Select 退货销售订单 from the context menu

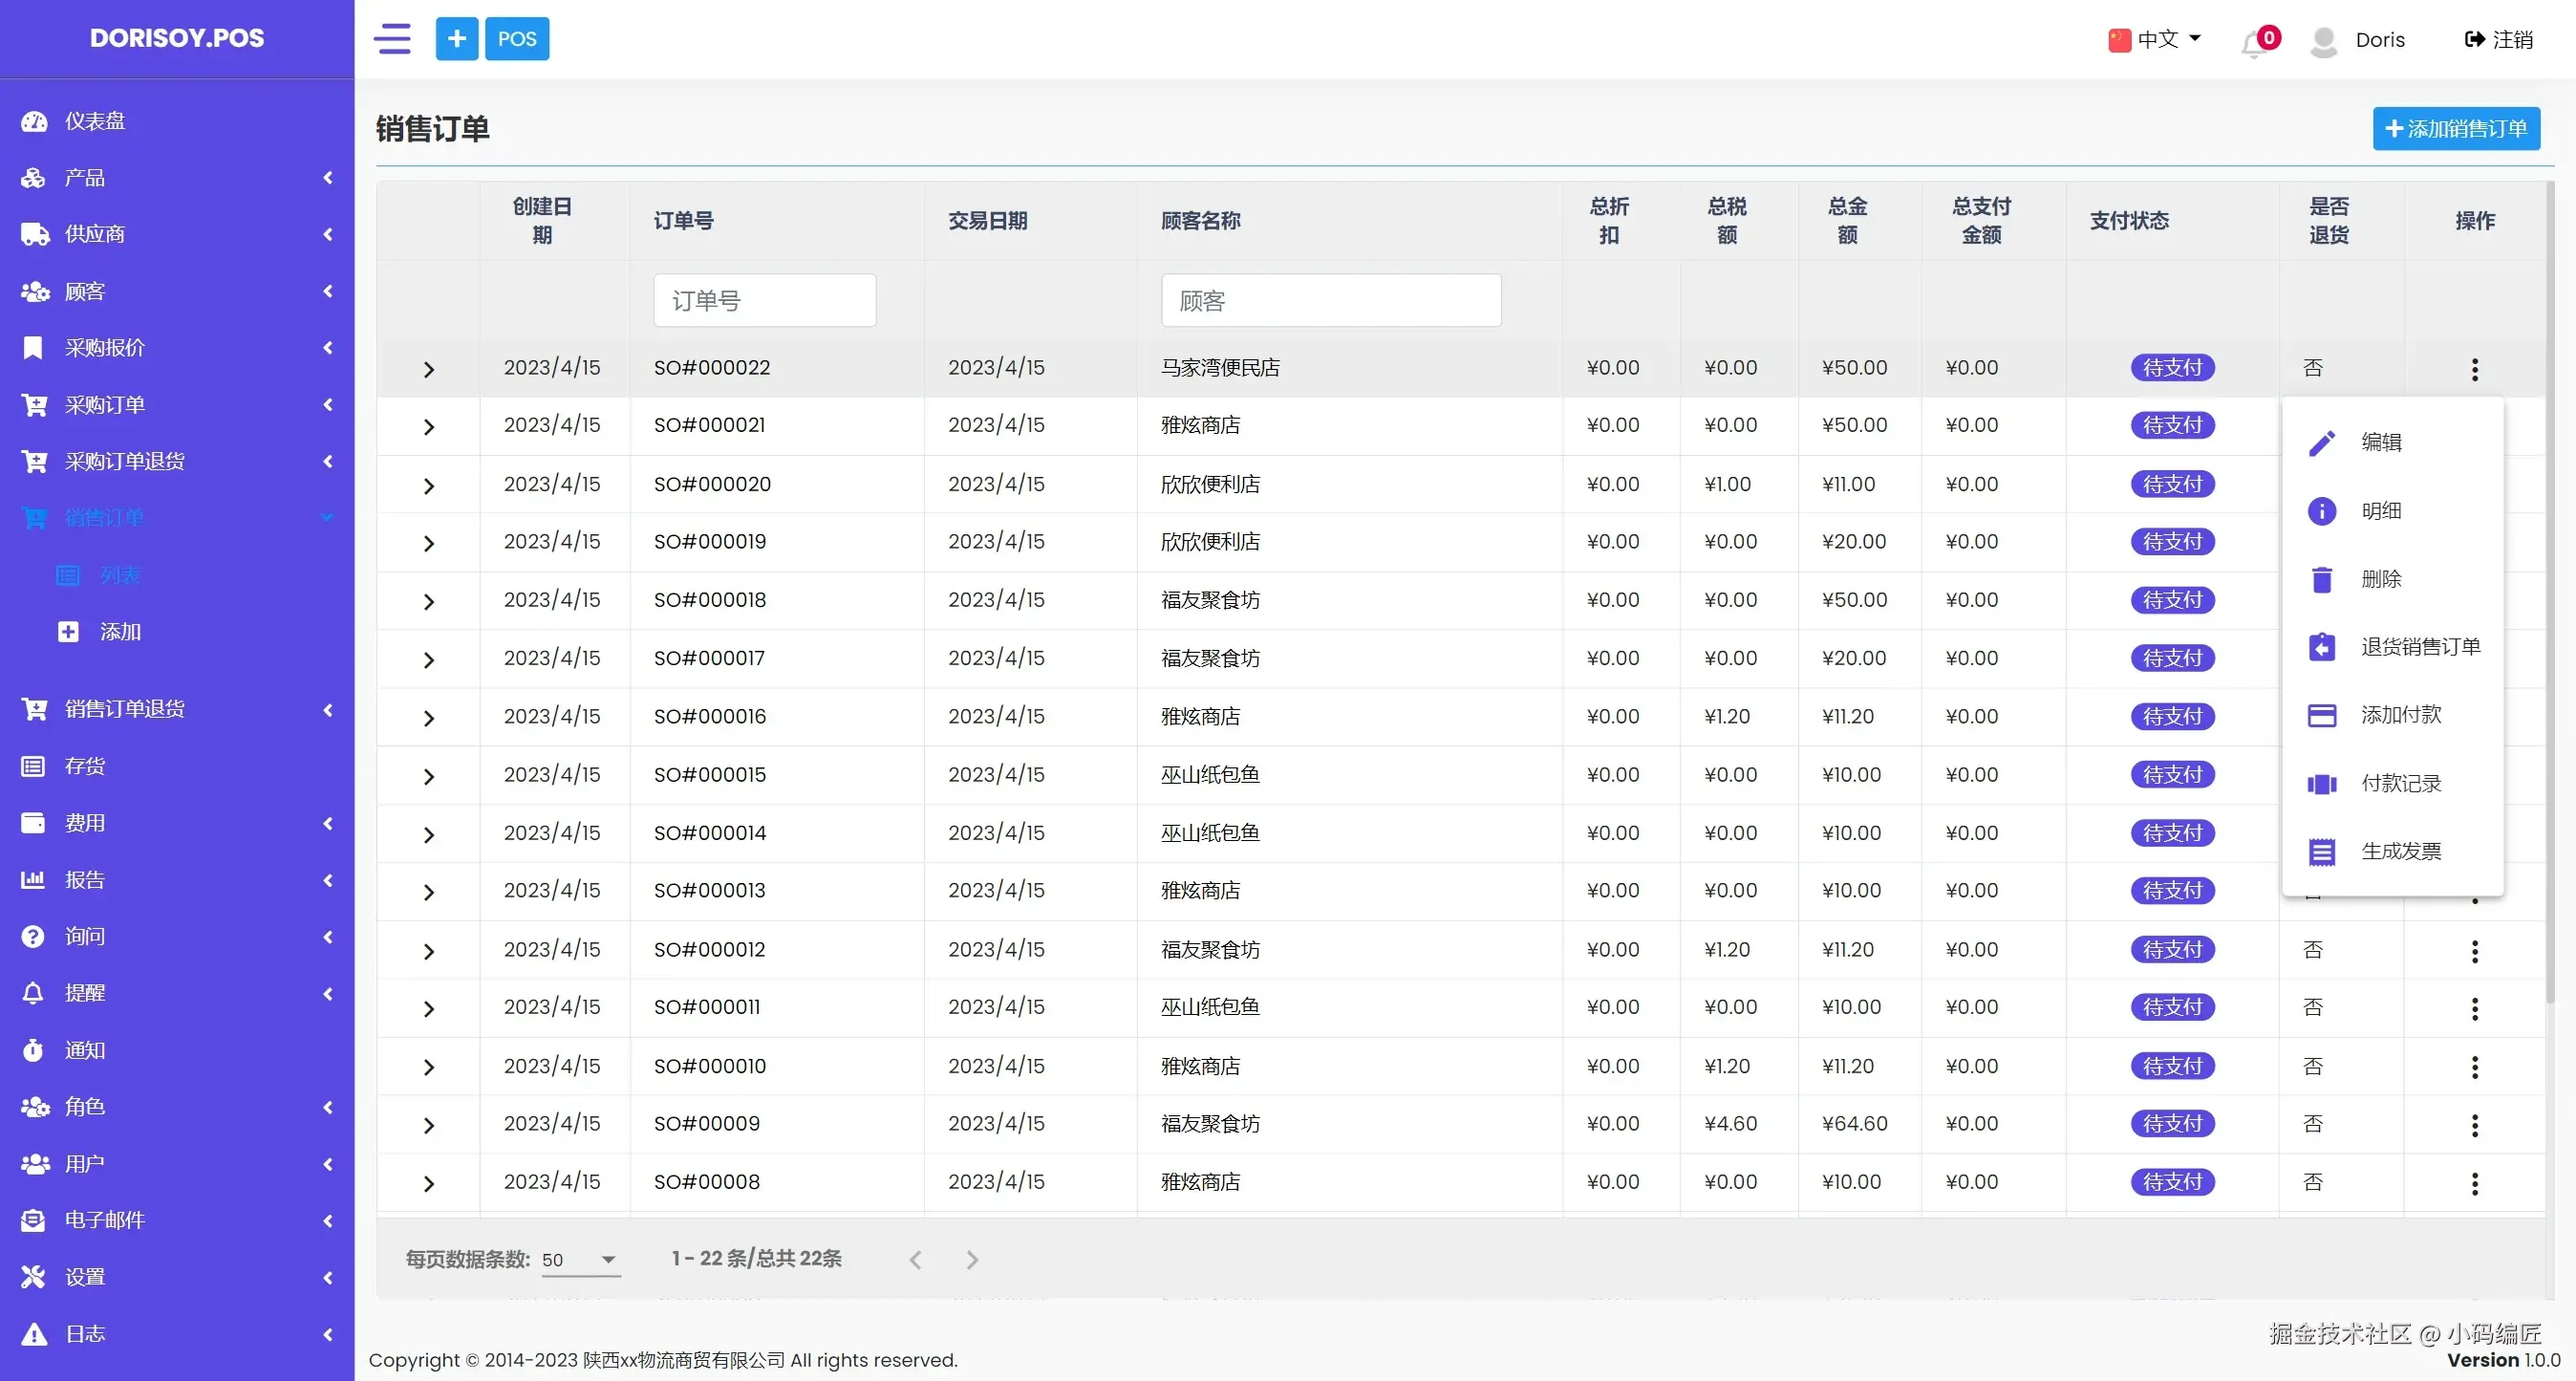[x=2420, y=647]
